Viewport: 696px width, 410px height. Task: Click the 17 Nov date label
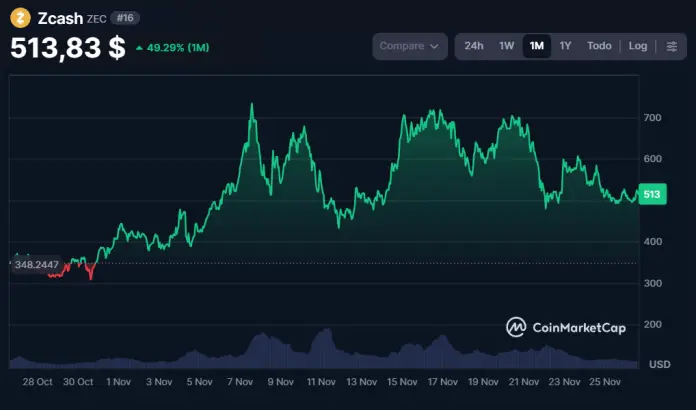point(443,382)
